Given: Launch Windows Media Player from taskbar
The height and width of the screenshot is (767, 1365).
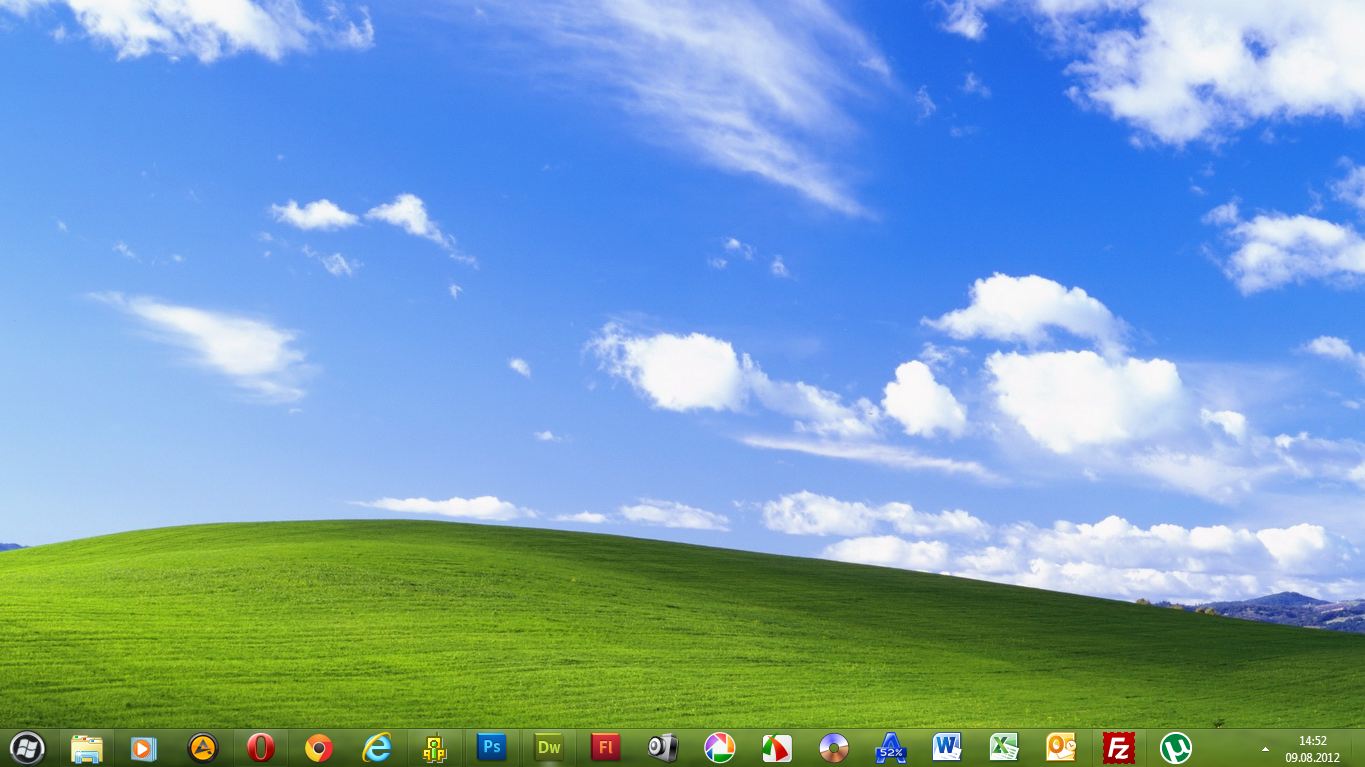Looking at the screenshot, I should [144, 748].
